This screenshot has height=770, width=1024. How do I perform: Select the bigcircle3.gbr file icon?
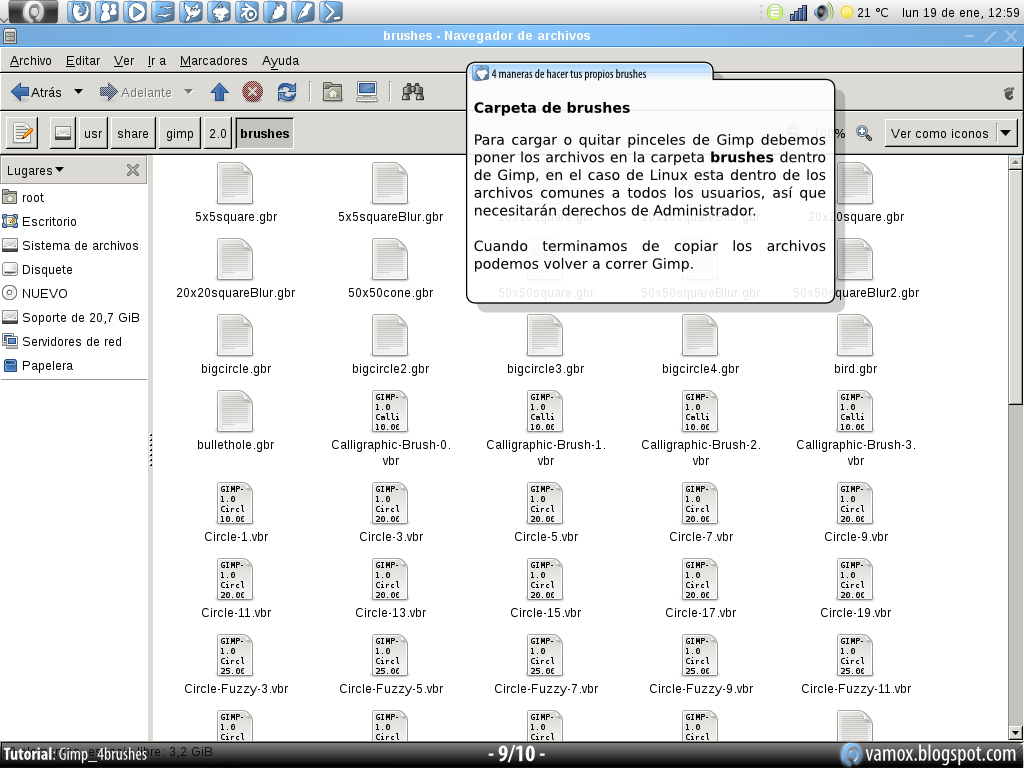click(x=545, y=335)
